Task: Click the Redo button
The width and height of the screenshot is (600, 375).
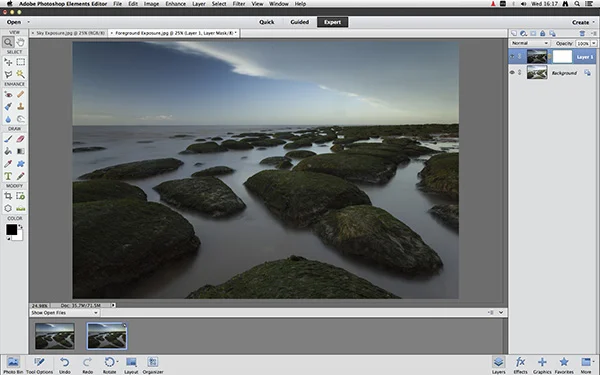Action: click(x=88, y=365)
